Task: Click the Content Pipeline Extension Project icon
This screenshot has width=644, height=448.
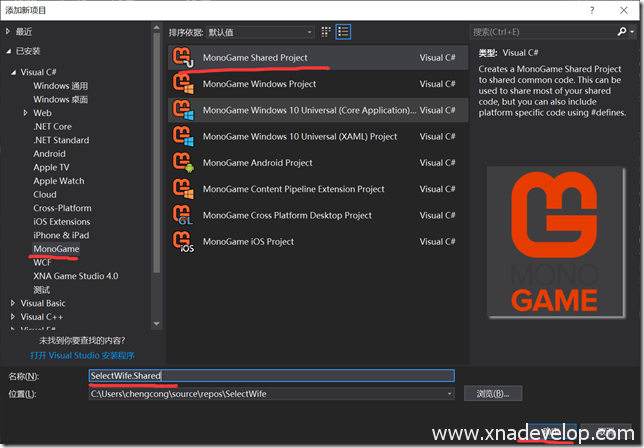Action: point(184,188)
